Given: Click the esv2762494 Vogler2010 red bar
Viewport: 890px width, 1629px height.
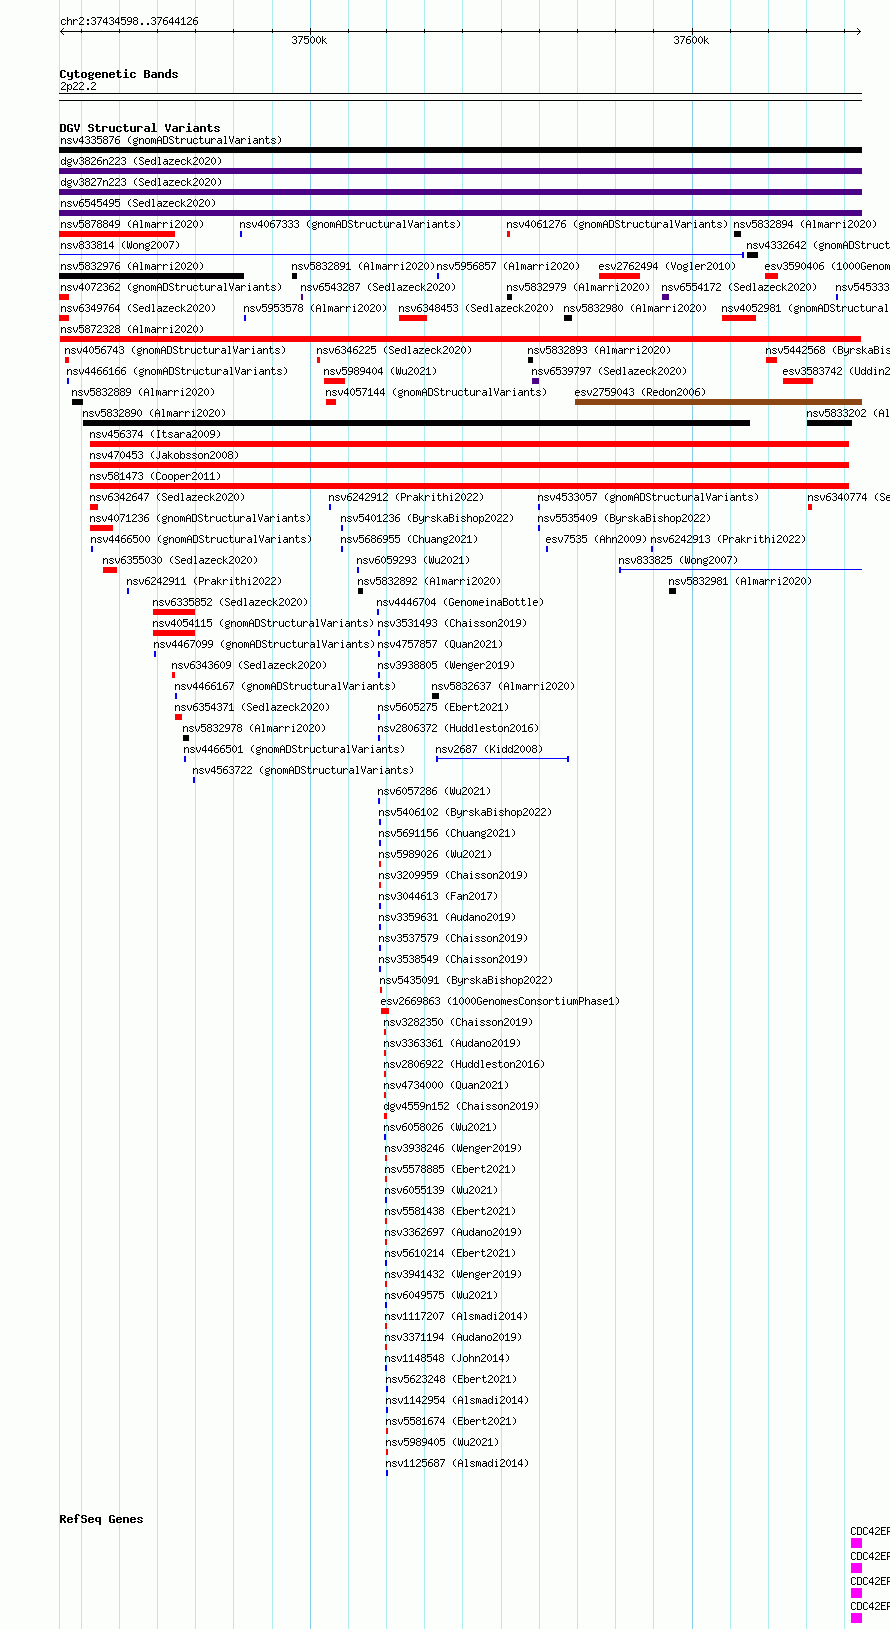Looking at the screenshot, I should (620, 276).
